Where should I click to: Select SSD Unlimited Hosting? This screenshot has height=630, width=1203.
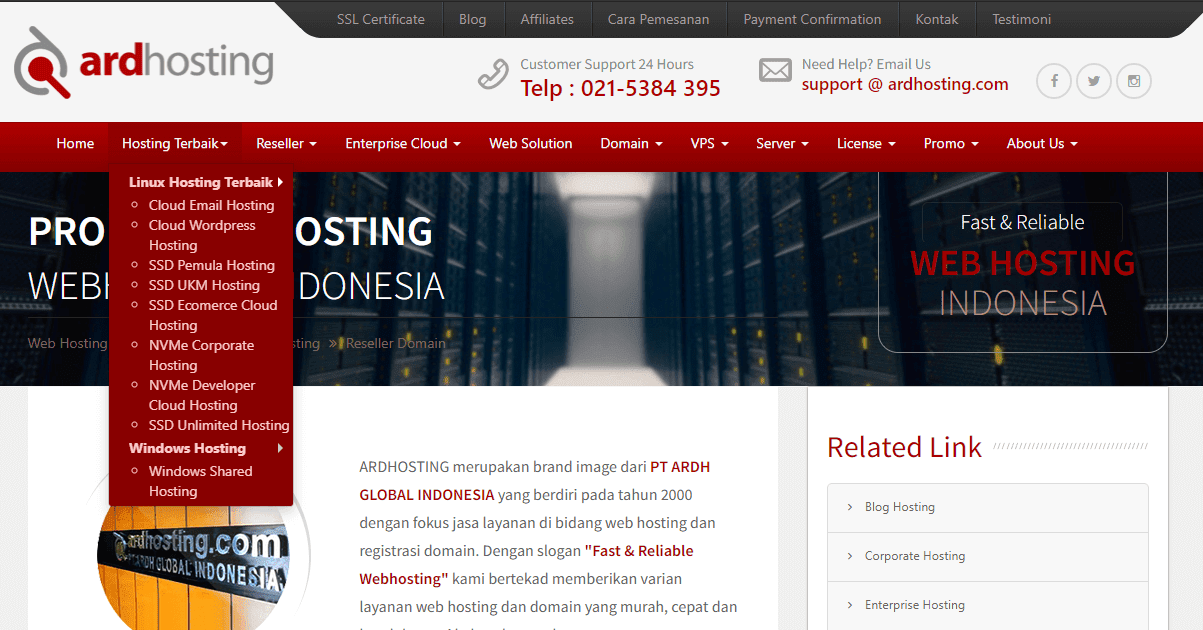219,425
